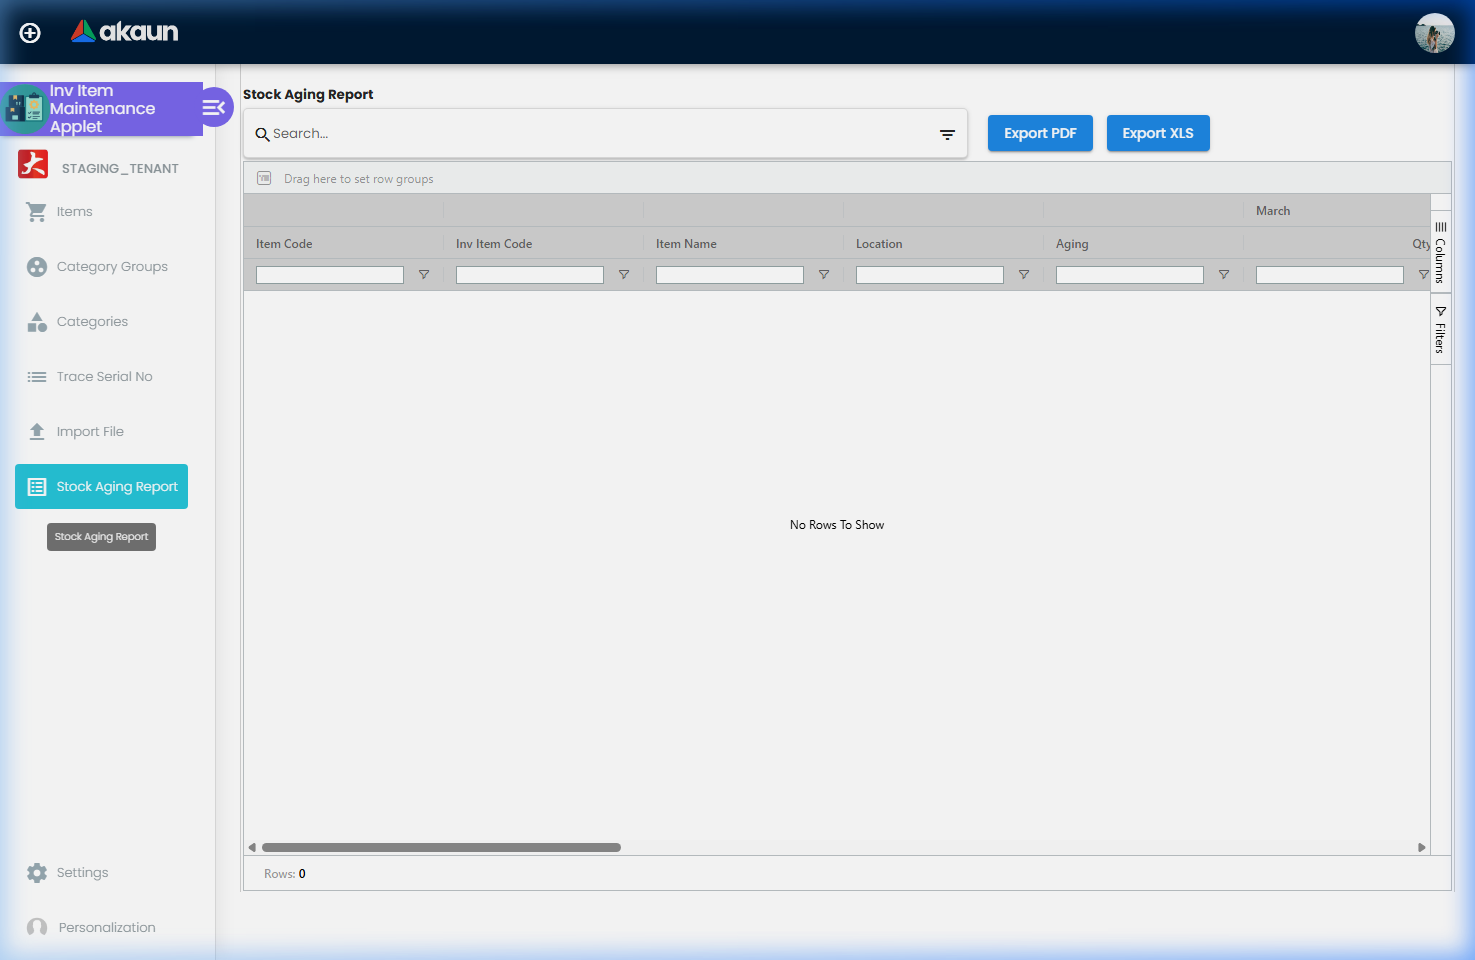This screenshot has height=960, width=1475.
Task: Collapse the sidebar menu toggle
Action: click(215, 107)
